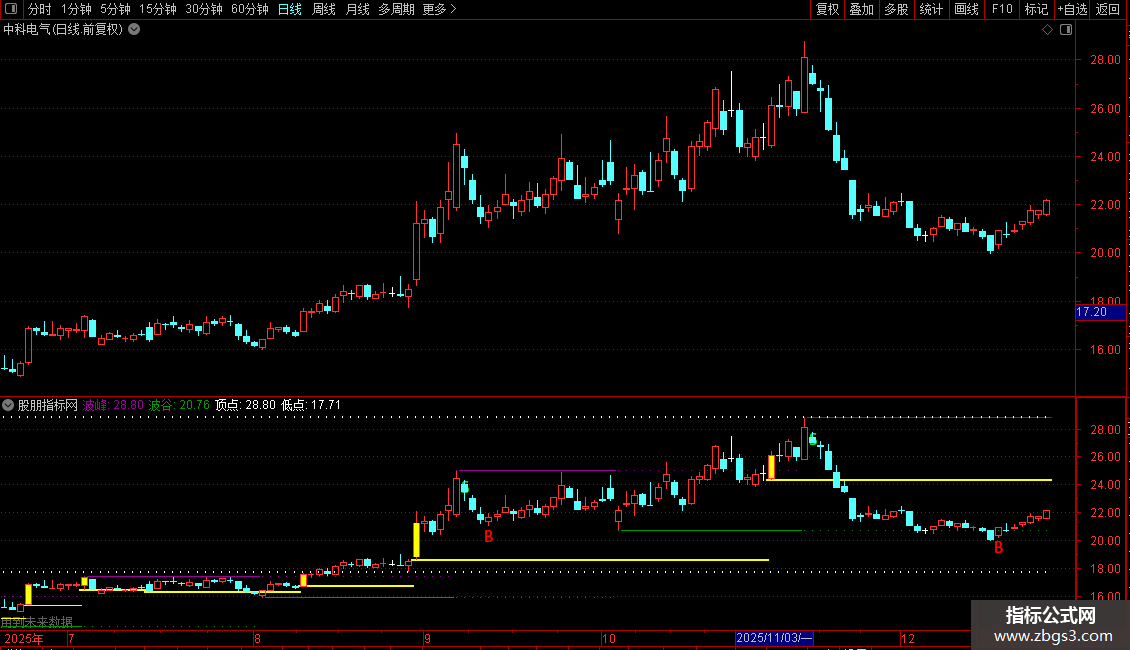Open the F10 company info
Image resolution: width=1130 pixels, height=650 pixels.
tap(1002, 9)
